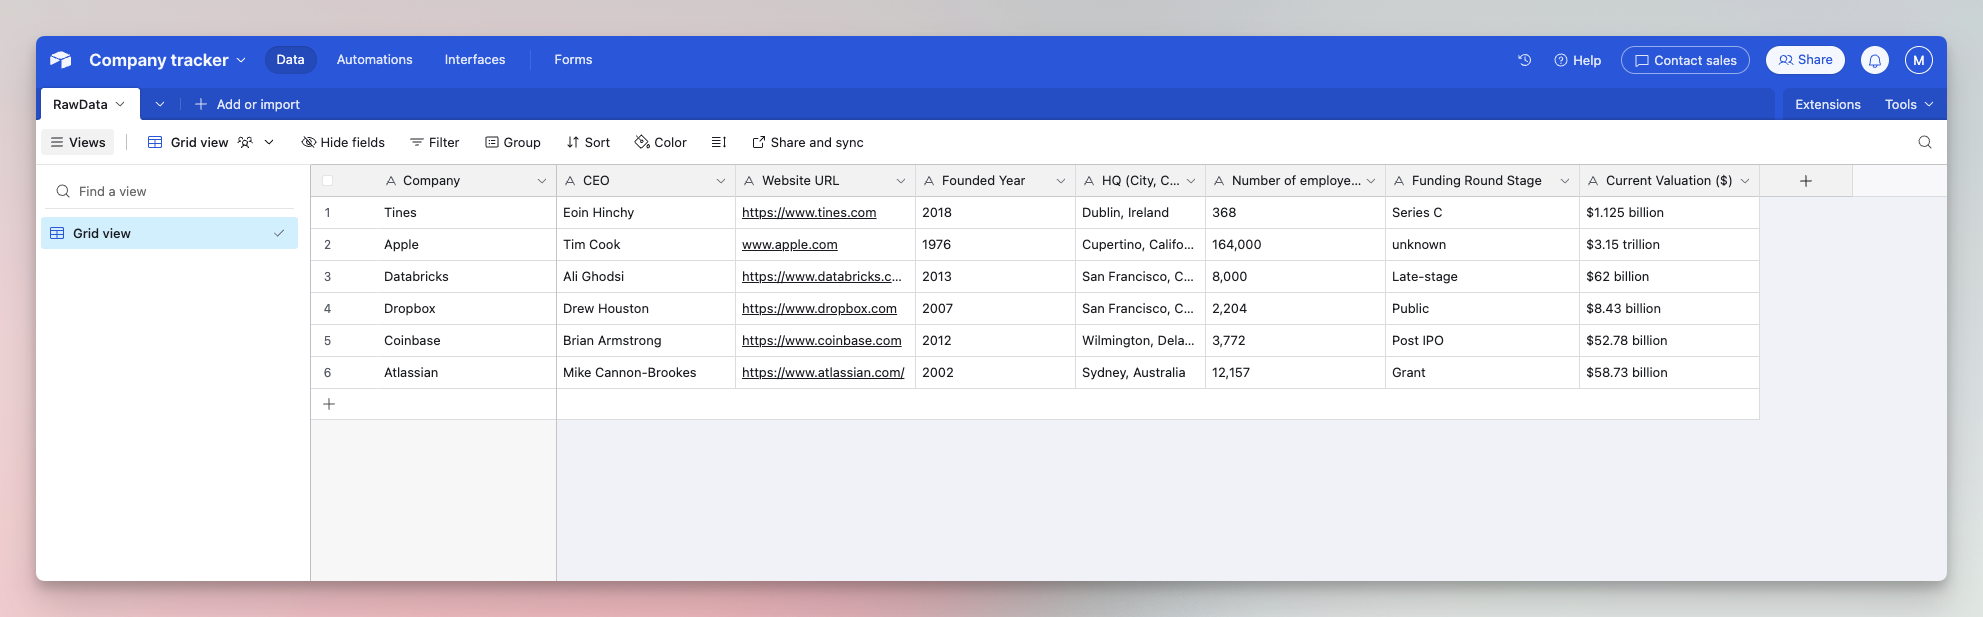The image size is (1983, 617).
Task: Select the Sydney, Australia cell
Action: 1140,373
